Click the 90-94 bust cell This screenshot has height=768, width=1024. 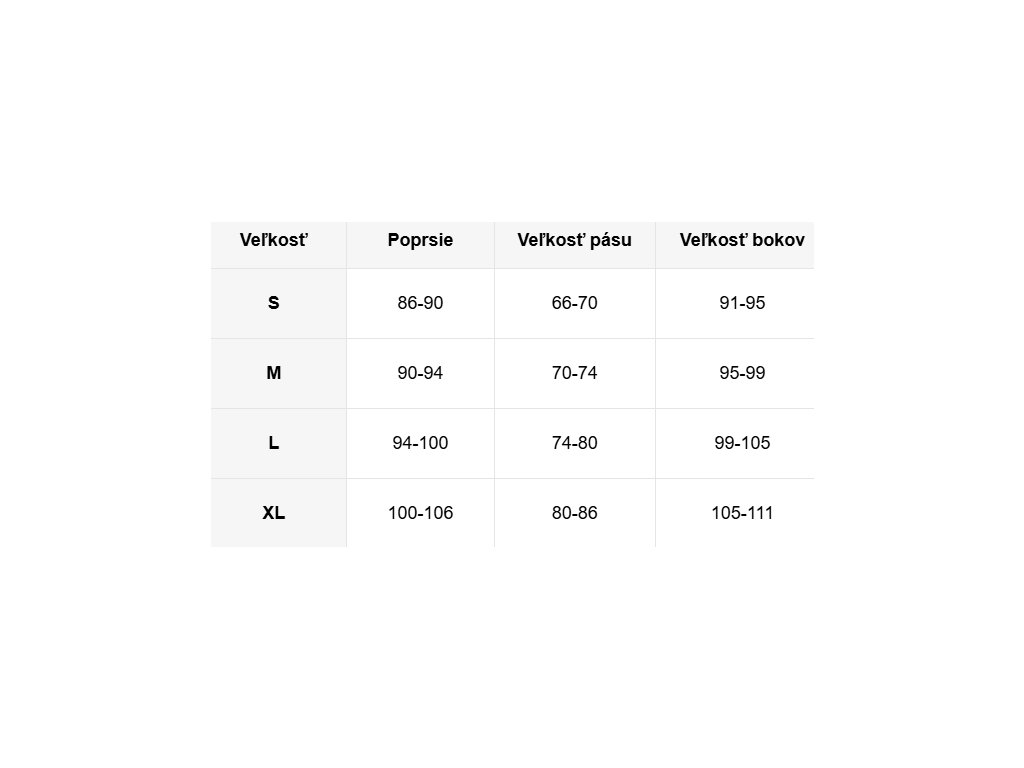click(420, 373)
